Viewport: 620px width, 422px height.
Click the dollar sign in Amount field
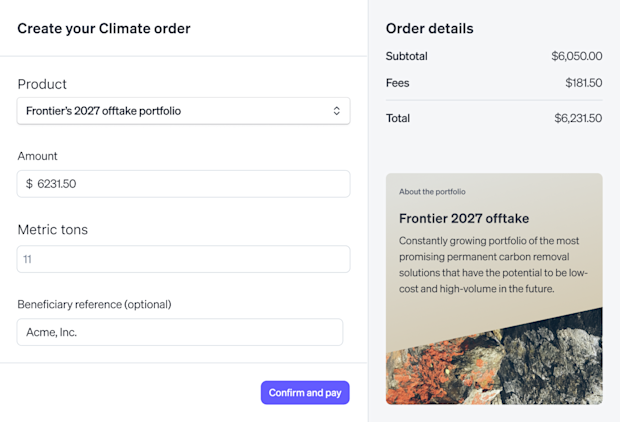point(29,184)
